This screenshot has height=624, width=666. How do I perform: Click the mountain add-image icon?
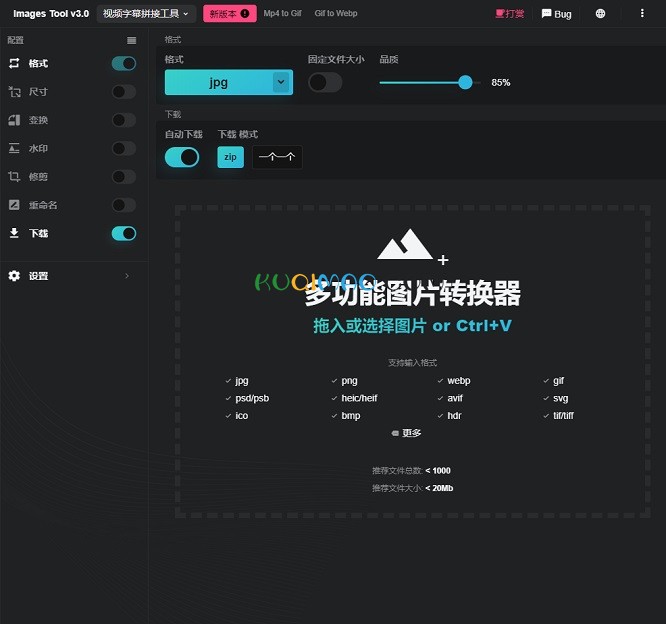[x=412, y=246]
